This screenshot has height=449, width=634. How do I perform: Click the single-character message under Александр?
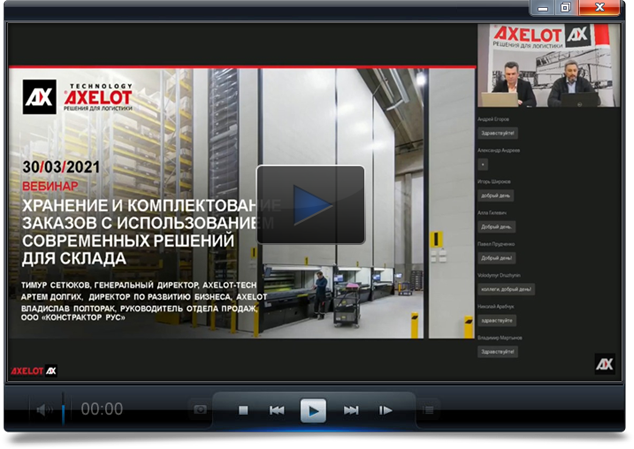pyautogui.click(x=483, y=165)
